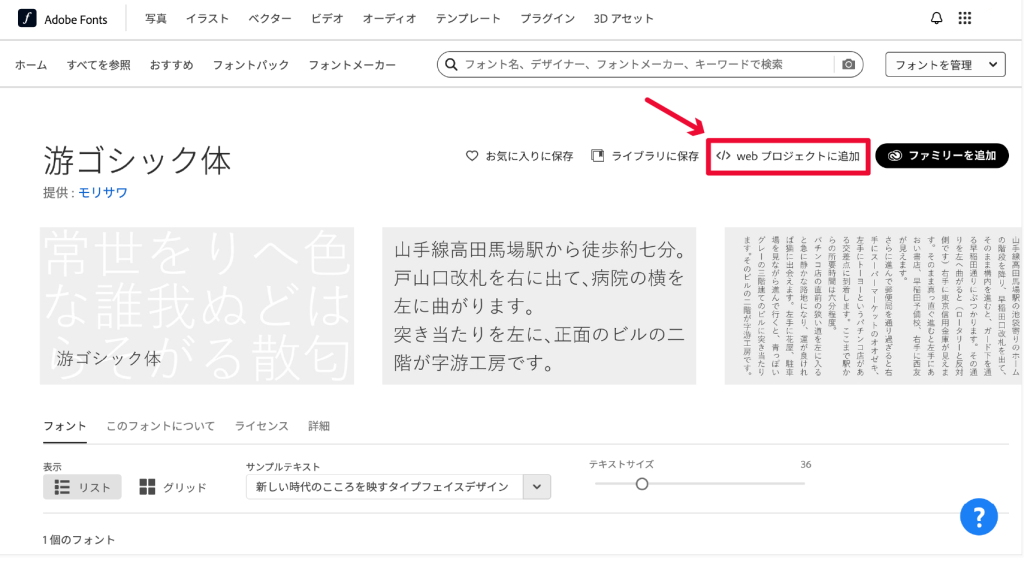
Task: Open フォントパック in navigation
Action: [250, 65]
